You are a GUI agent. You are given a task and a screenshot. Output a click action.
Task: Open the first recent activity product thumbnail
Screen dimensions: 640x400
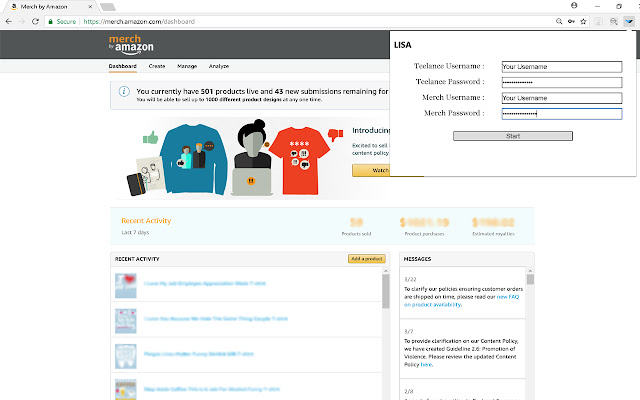pyautogui.click(x=125, y=286)
